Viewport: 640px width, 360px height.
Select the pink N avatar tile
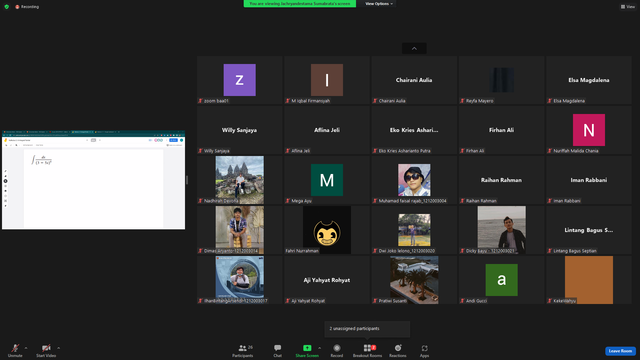[589, 130]
